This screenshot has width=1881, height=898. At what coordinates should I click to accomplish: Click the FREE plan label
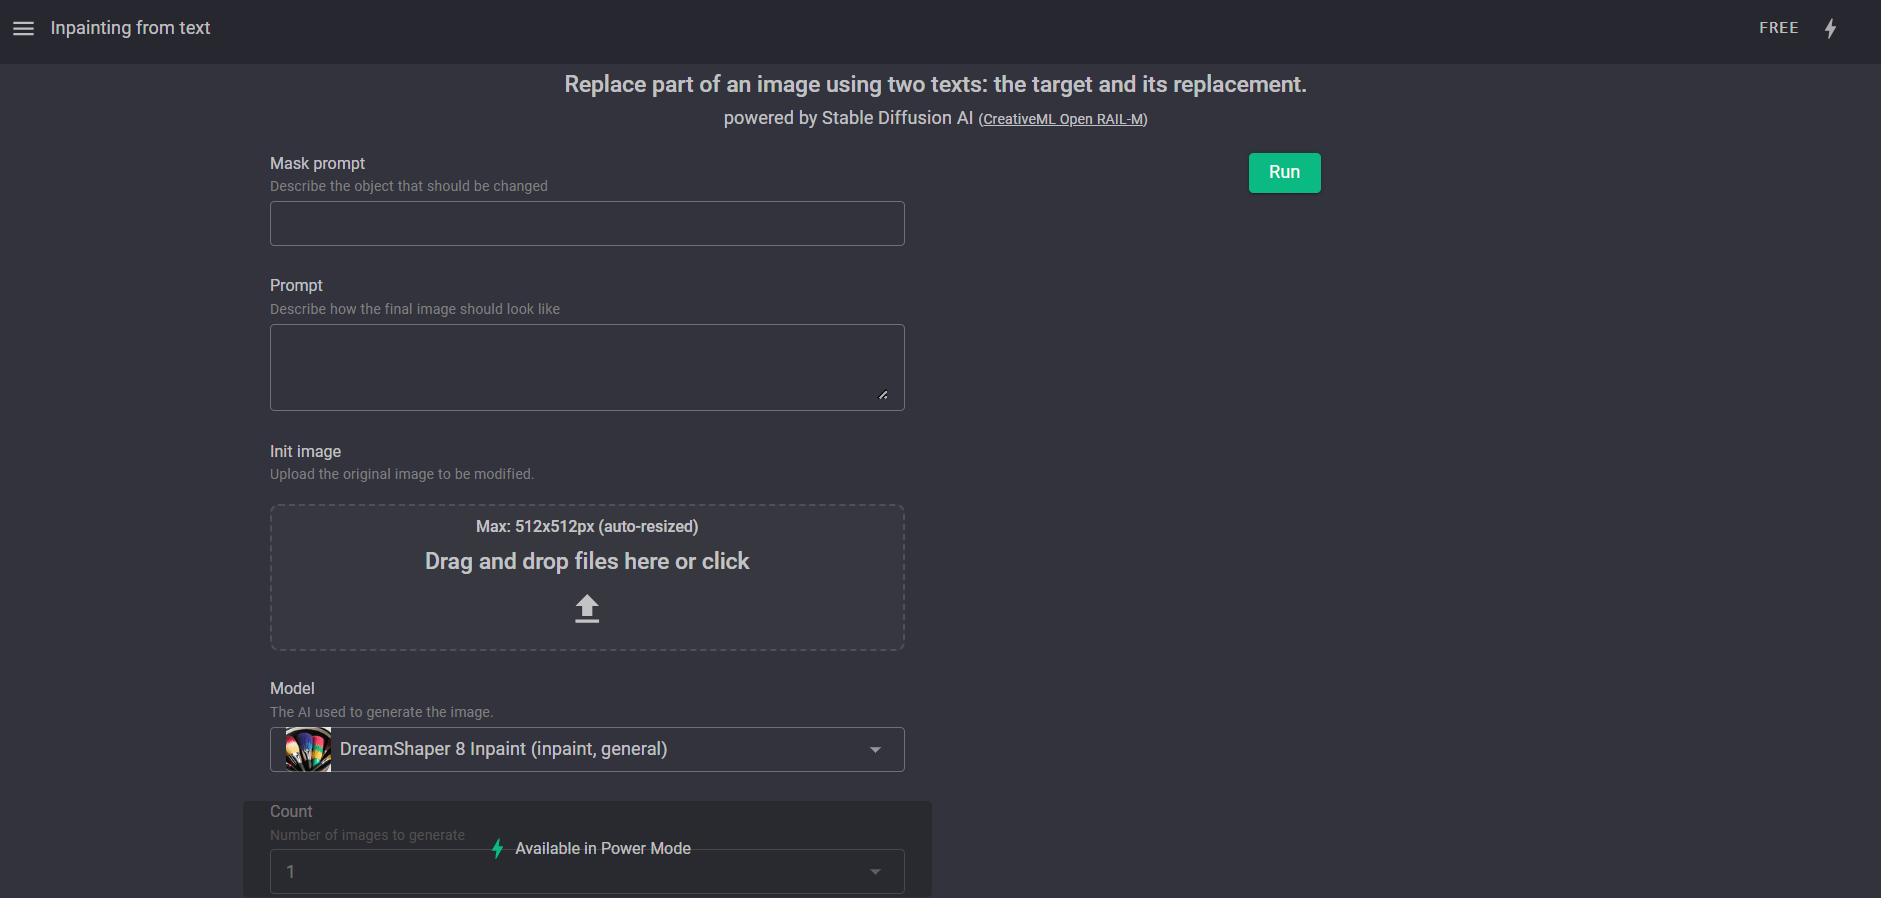[x=1778, y=28]
